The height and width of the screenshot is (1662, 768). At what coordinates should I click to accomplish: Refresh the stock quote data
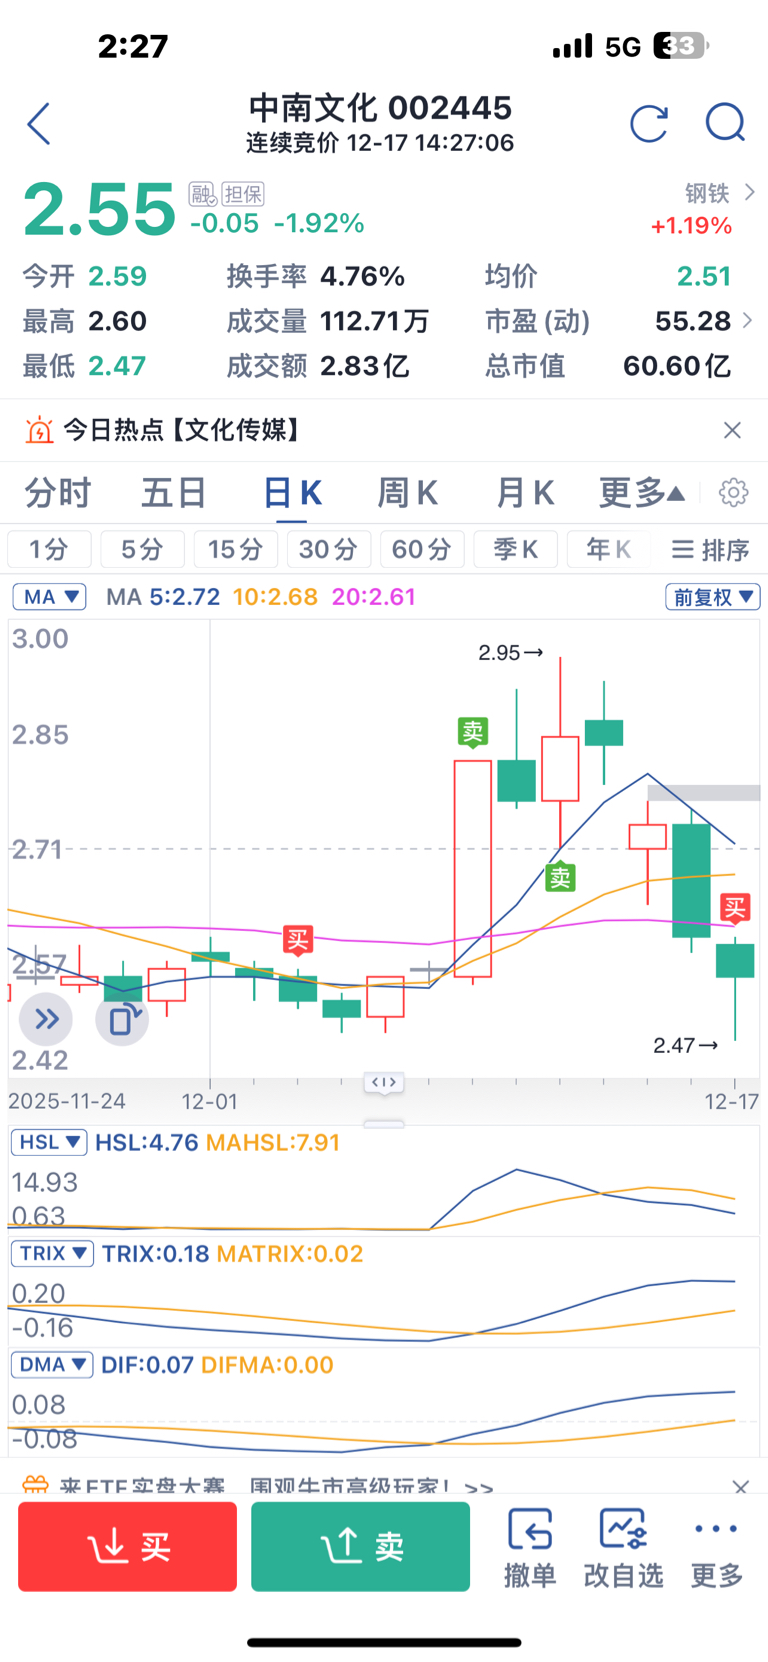649,124
